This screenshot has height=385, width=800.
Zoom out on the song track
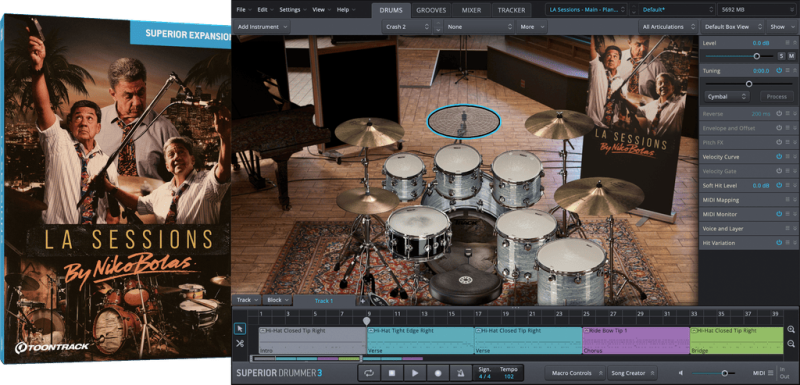[791, 344]
